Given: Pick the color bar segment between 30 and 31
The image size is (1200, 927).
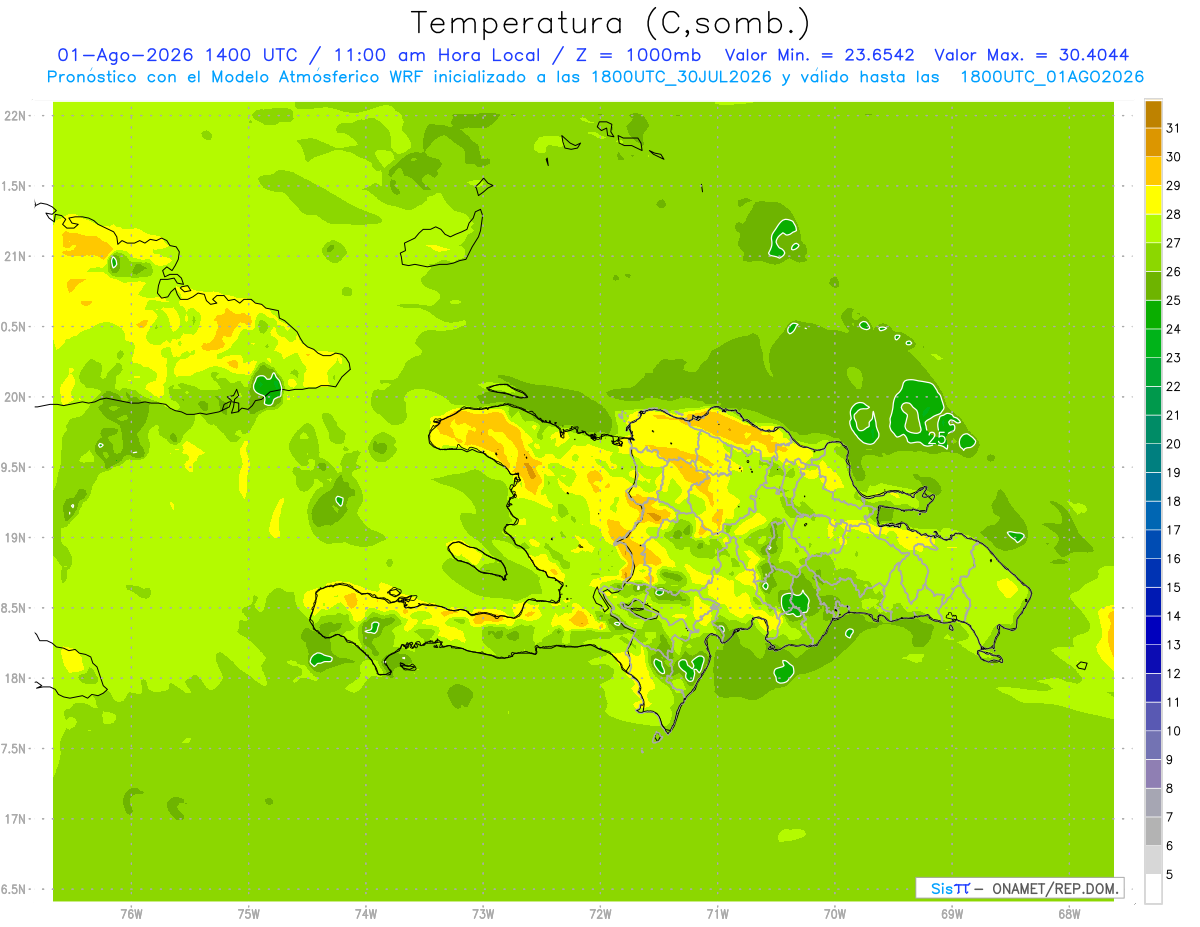Looking at the screenshot, I should click(1153, 143).
